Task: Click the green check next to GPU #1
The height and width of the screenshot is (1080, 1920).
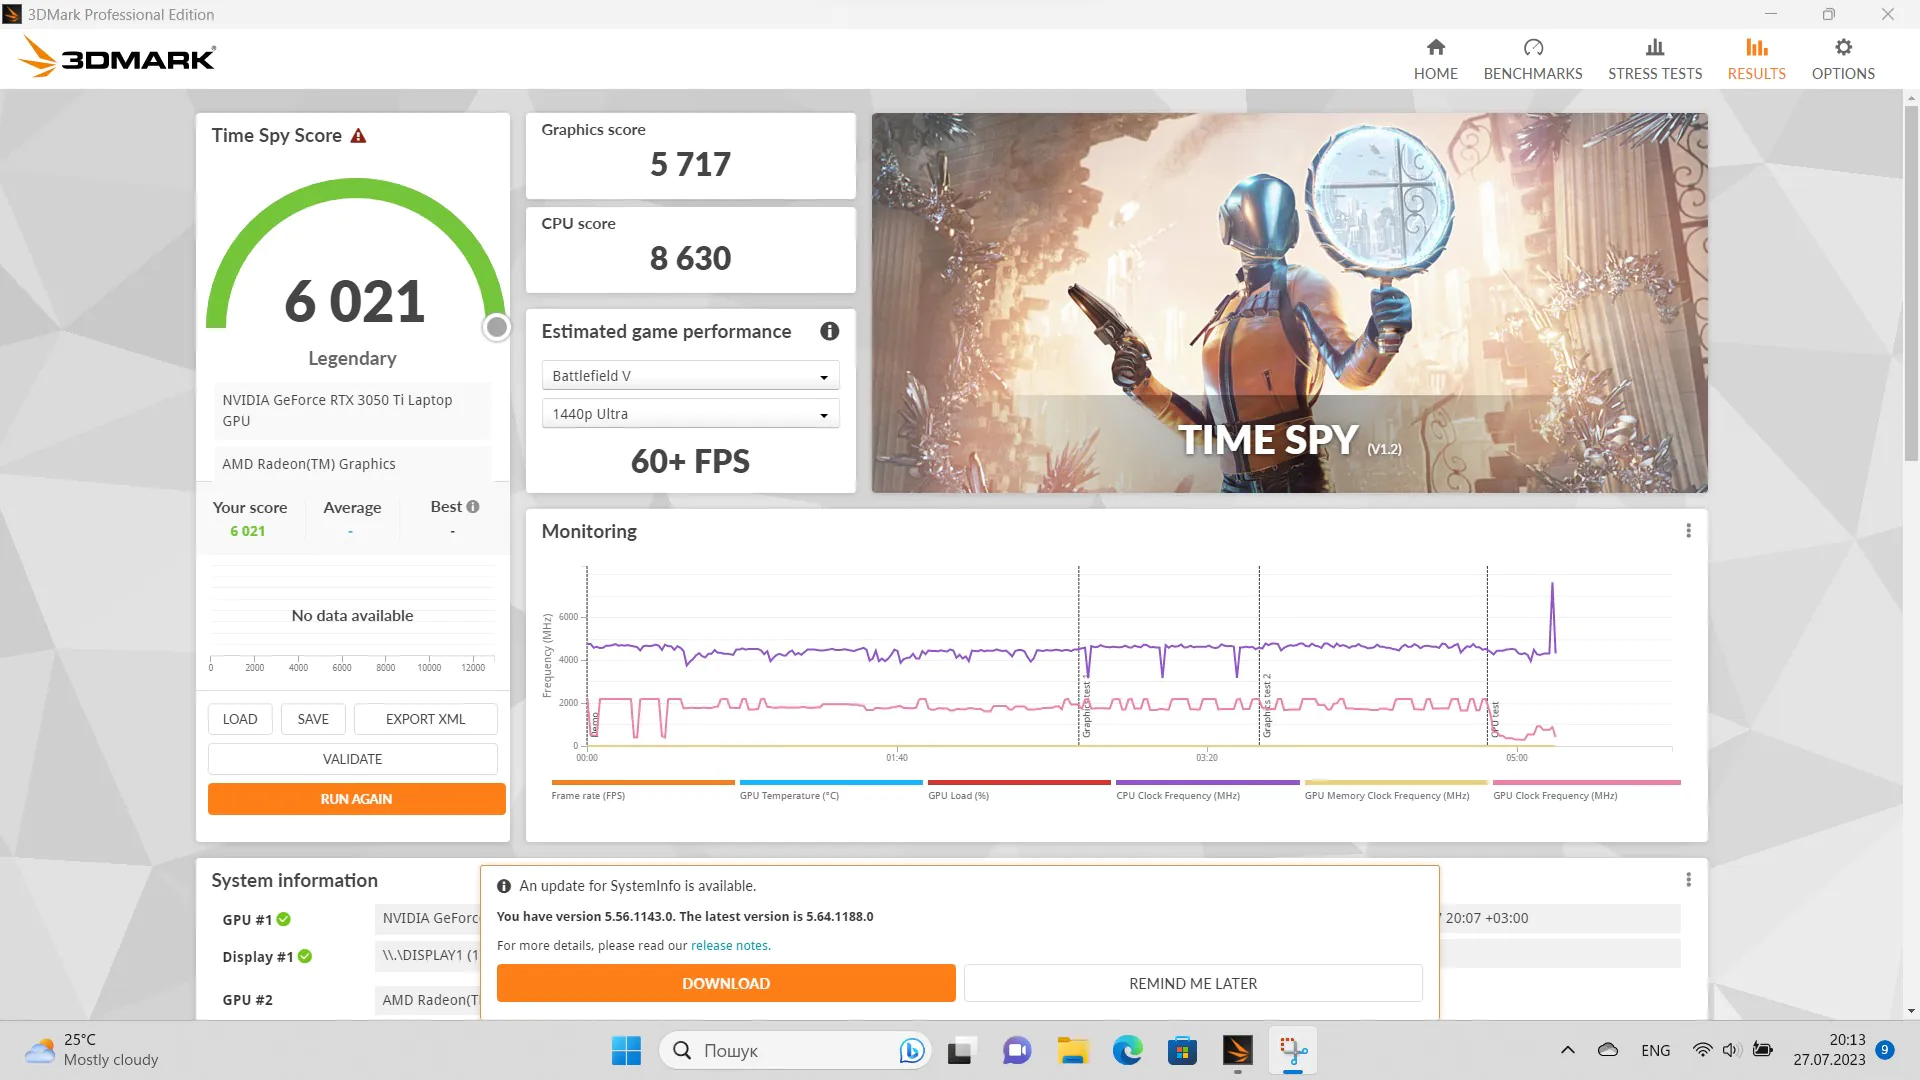Action: tap(284, 919)
